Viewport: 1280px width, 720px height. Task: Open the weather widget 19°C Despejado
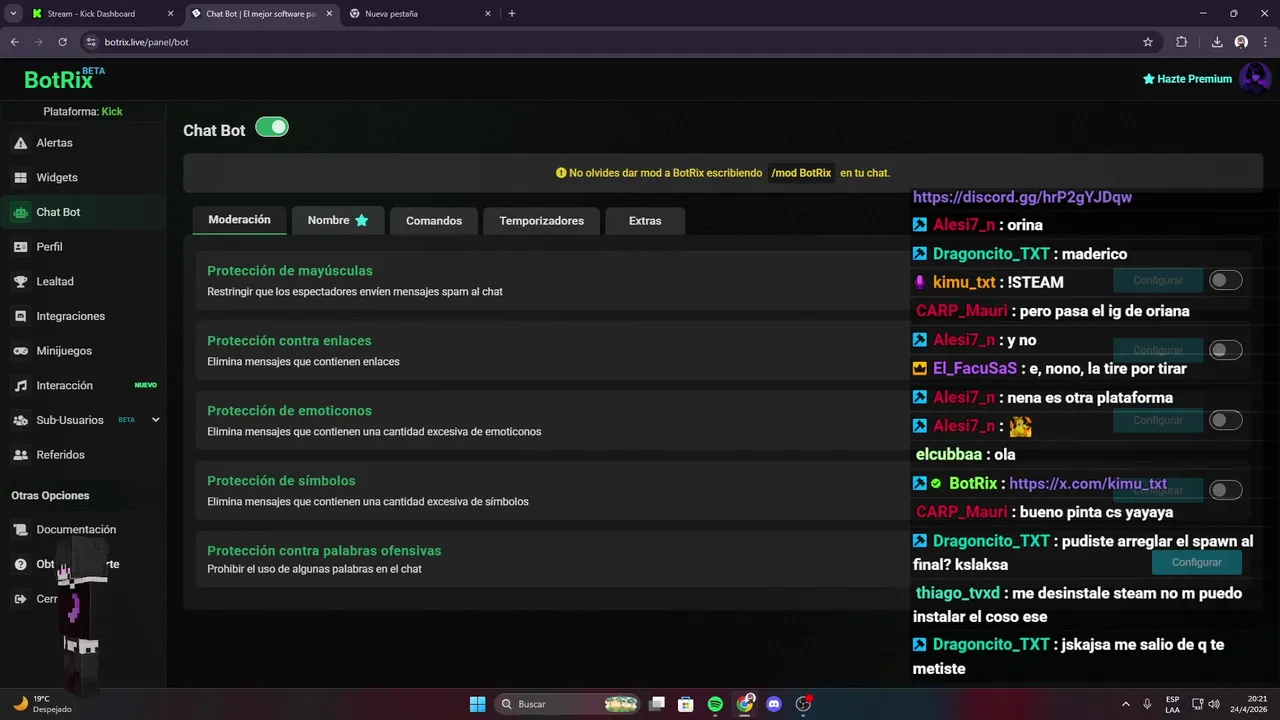(44, 704)
